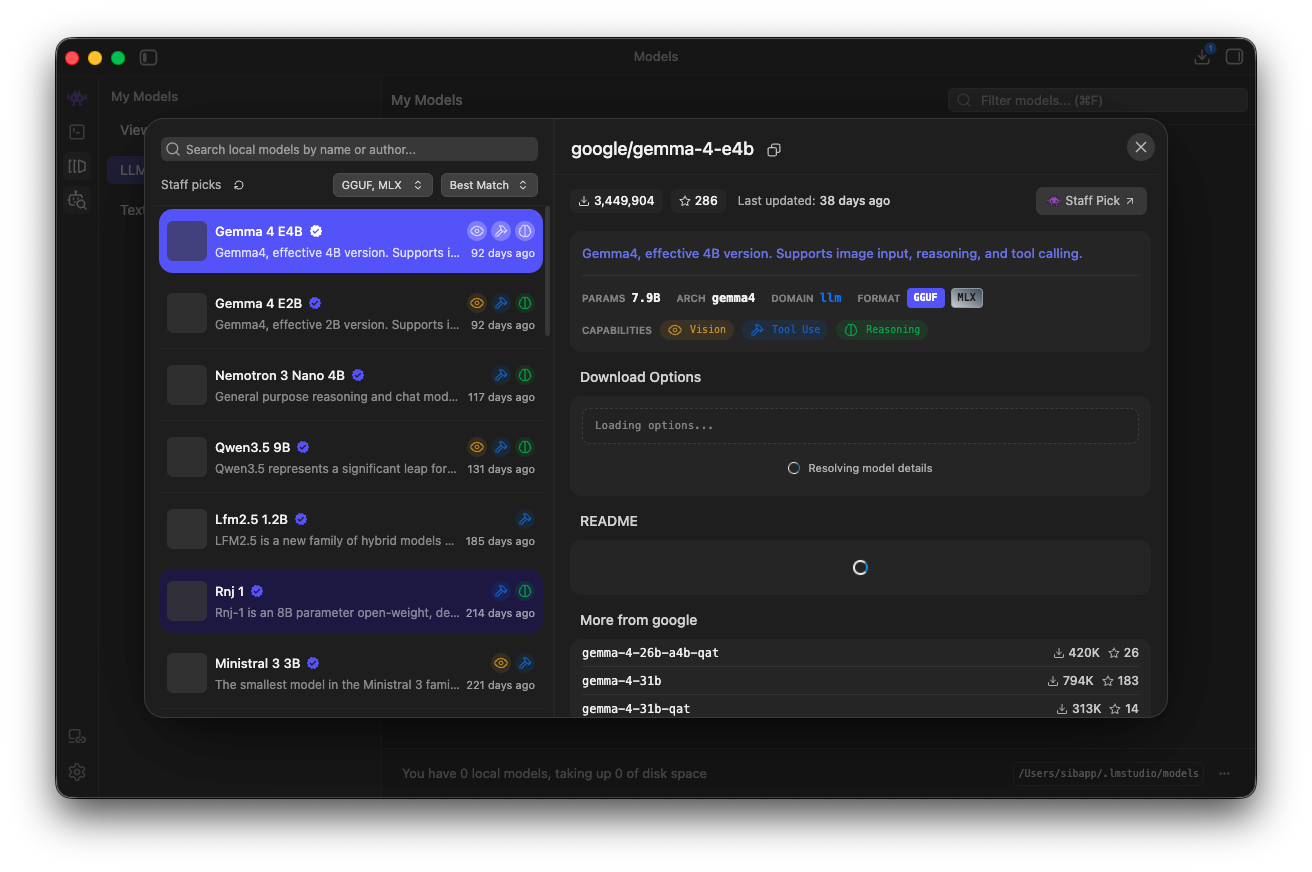Toggle the left sidebar from the title bar
The image size is (1312, 872).
tap(148, 57)
